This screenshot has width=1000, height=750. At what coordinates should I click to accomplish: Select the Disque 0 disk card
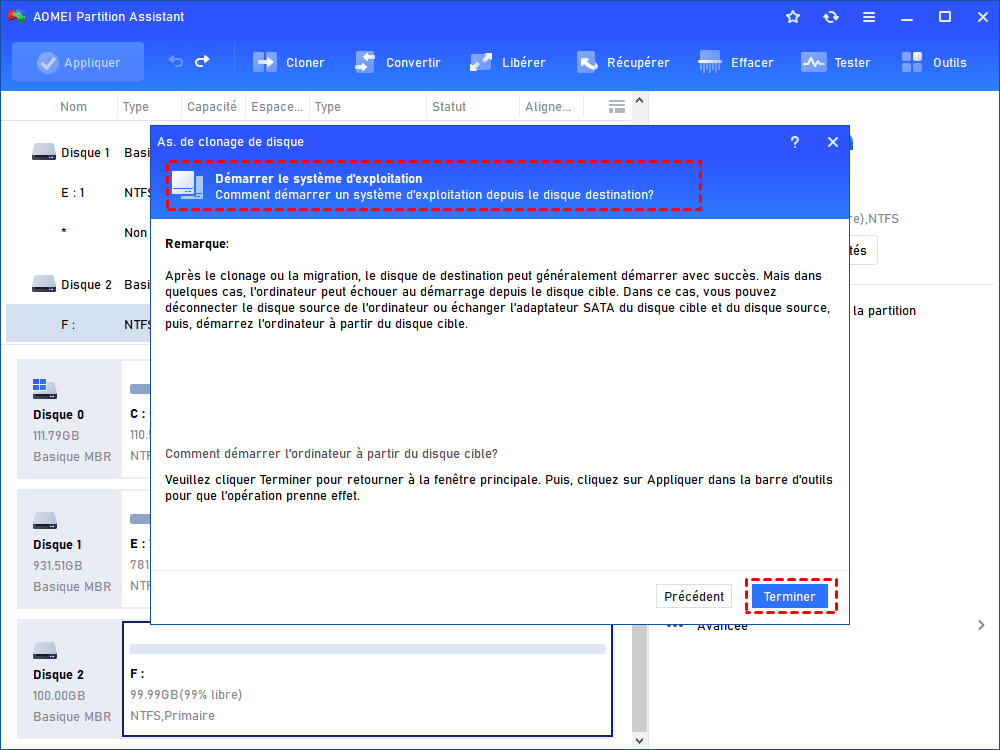coord(70,419)
